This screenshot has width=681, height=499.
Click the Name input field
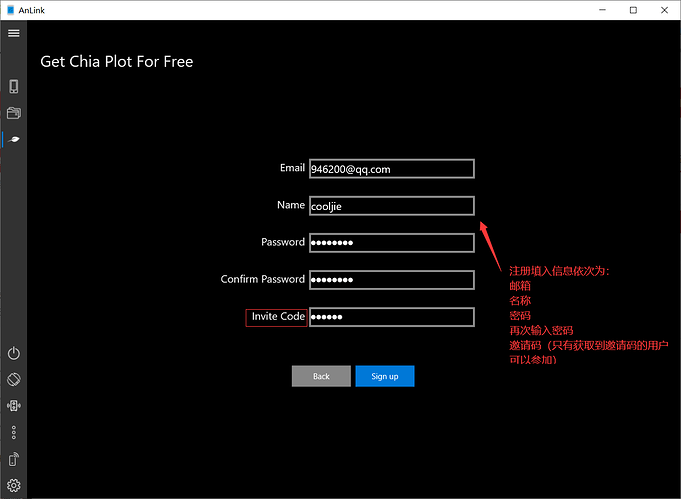click(392, 206)
